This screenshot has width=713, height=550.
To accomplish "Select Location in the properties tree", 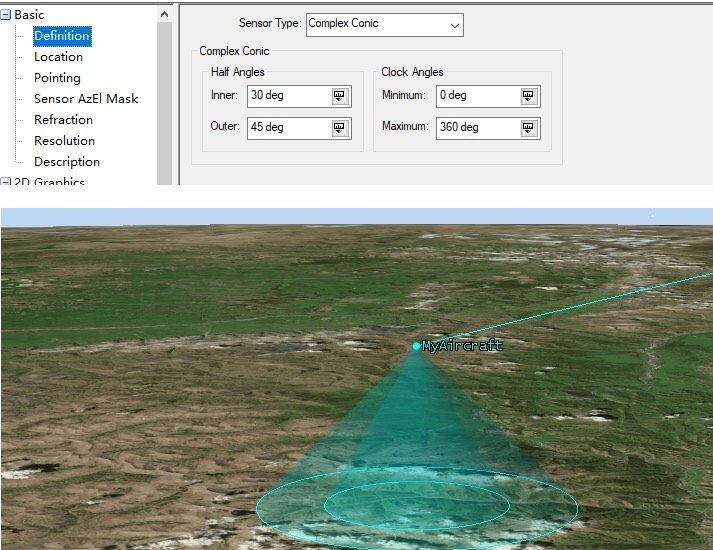I will click(x=58, y=57).
